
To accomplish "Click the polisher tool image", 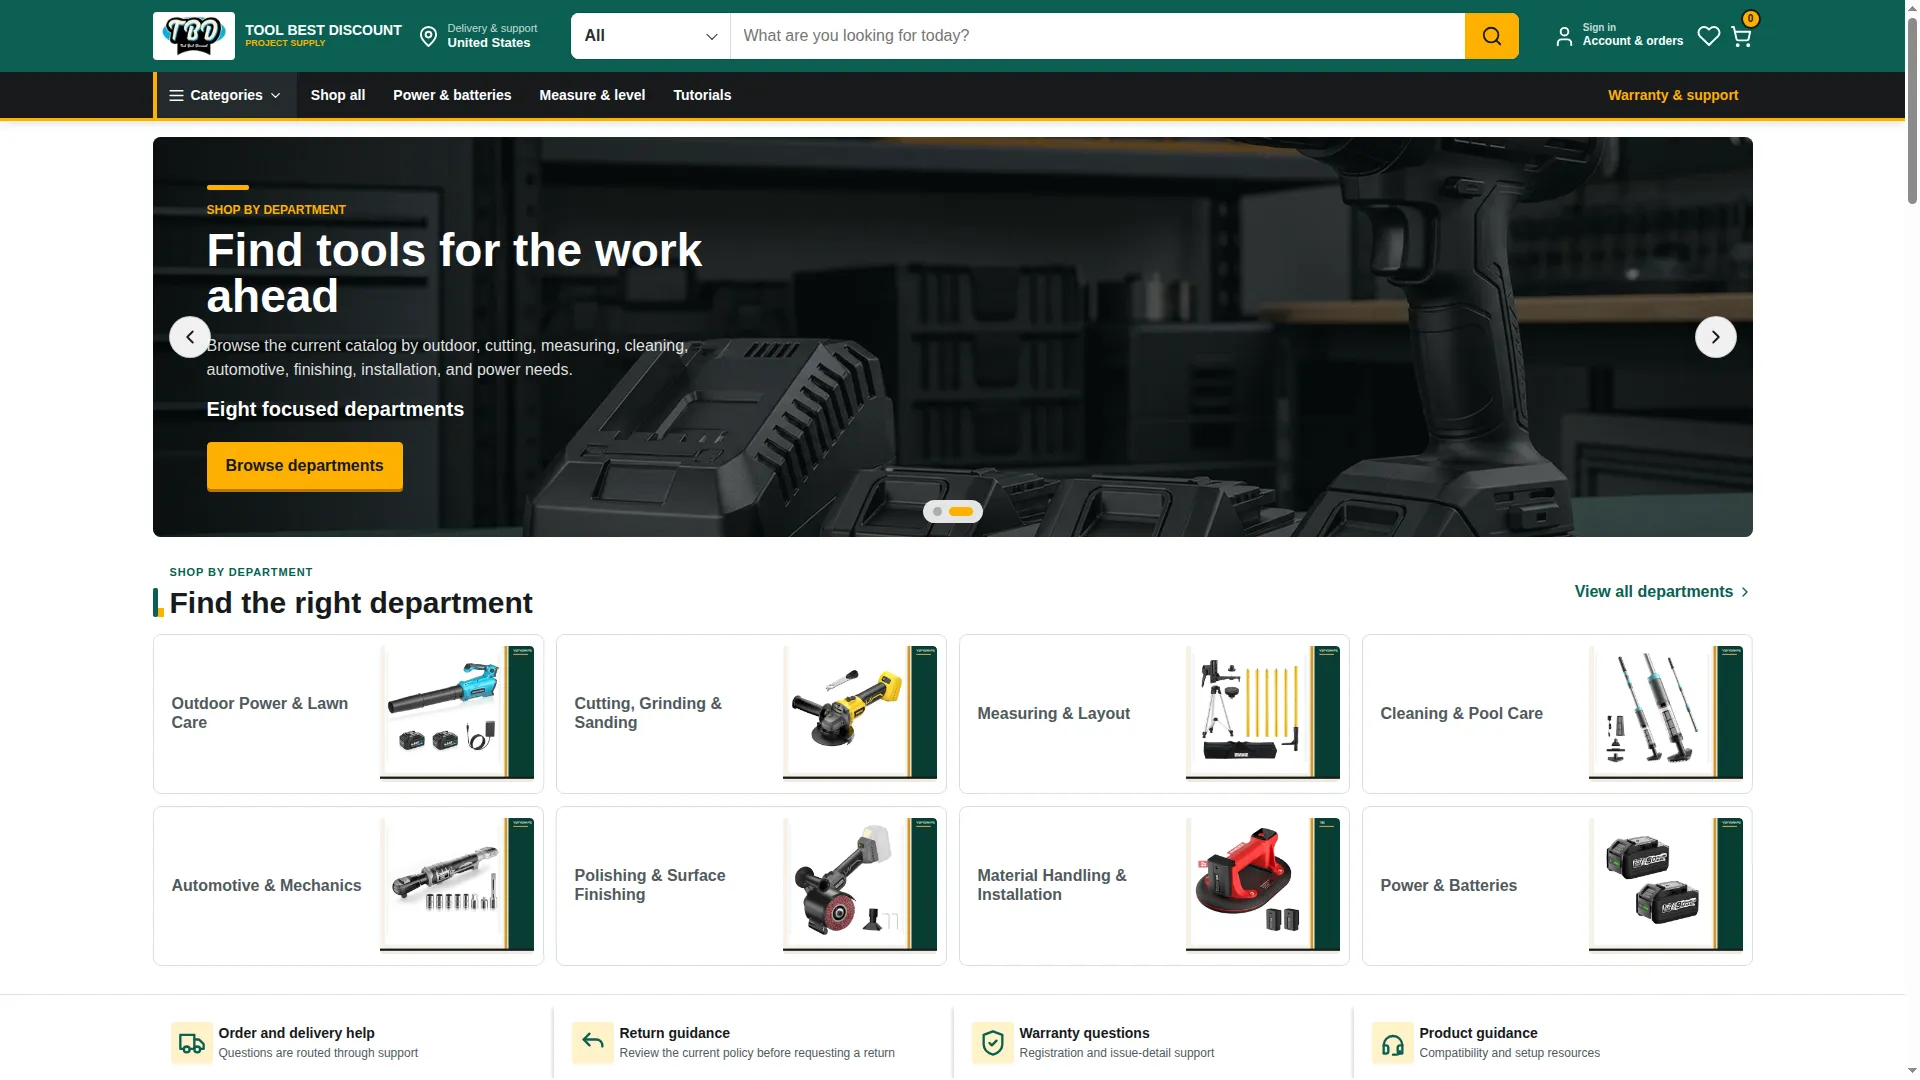I will tap(860, 884).
